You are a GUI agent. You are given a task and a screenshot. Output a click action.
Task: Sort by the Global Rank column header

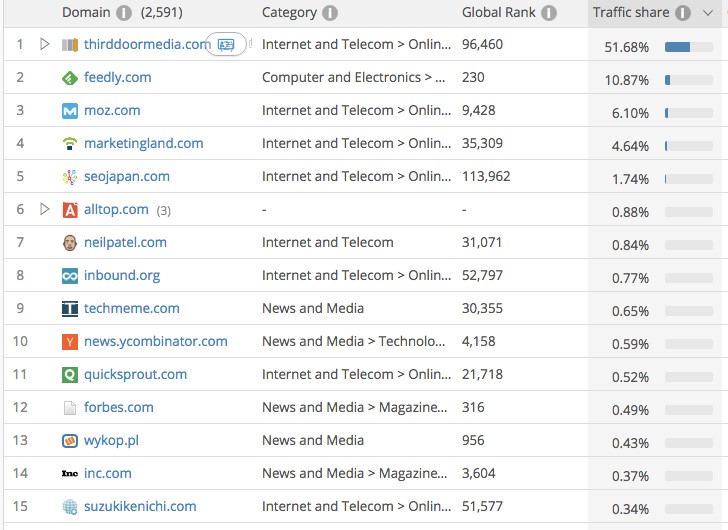click(x=498, y=13)
